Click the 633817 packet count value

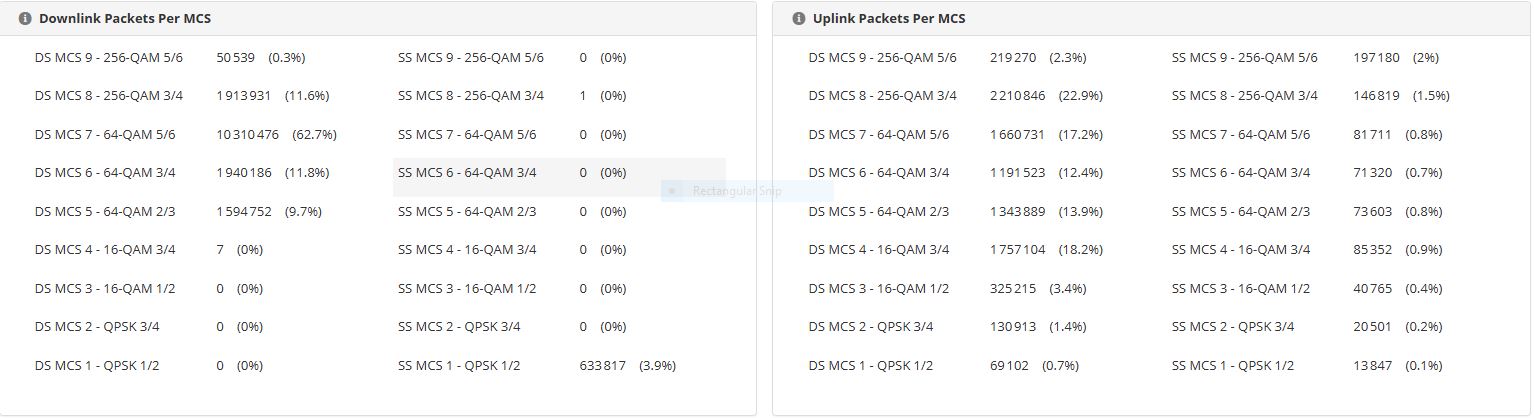point(602,366)
